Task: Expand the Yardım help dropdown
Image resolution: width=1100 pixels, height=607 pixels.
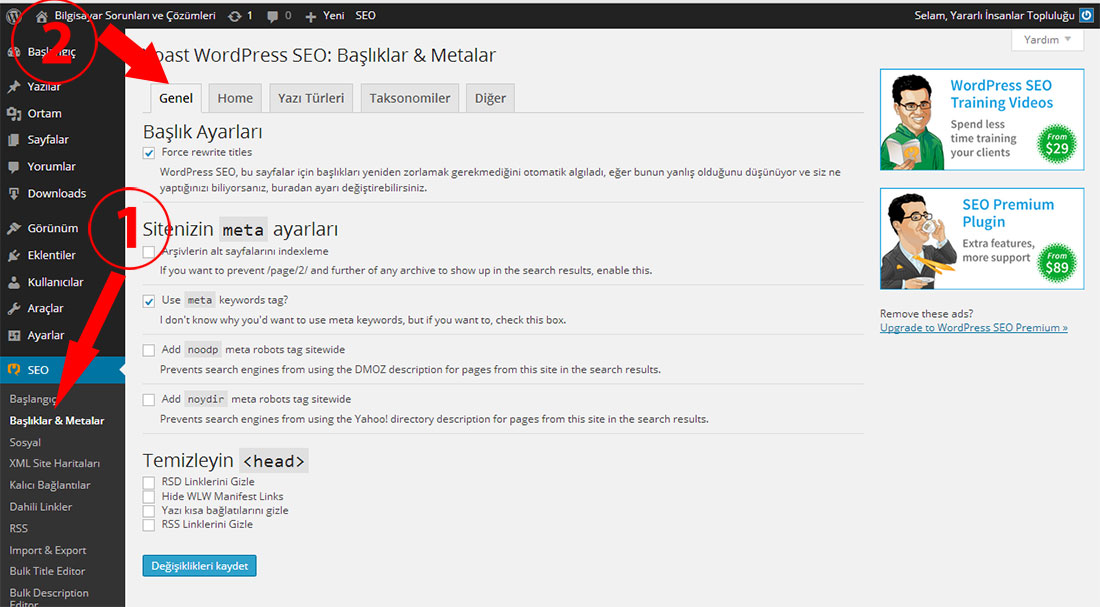Action: click(x=1047, y=40)
